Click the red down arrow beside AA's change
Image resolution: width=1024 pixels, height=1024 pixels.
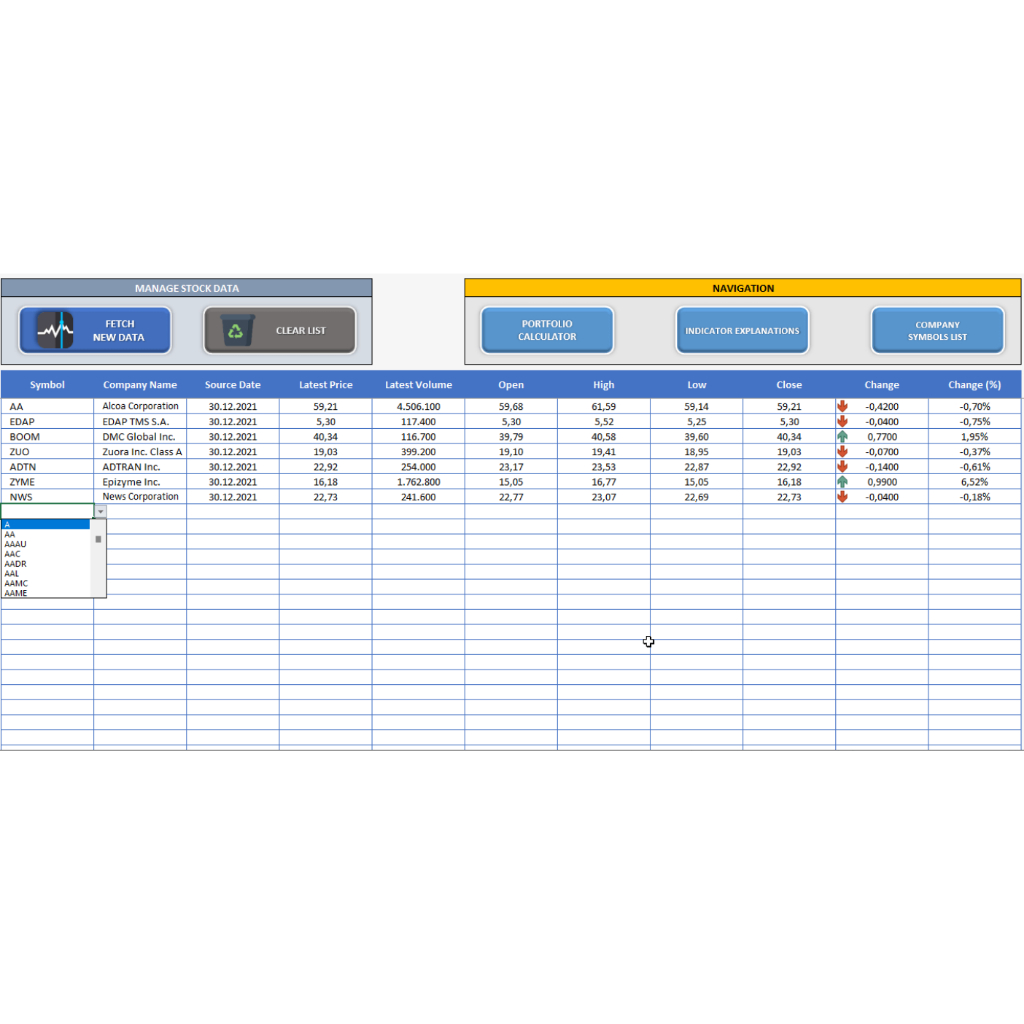click(x=841, y=406)
